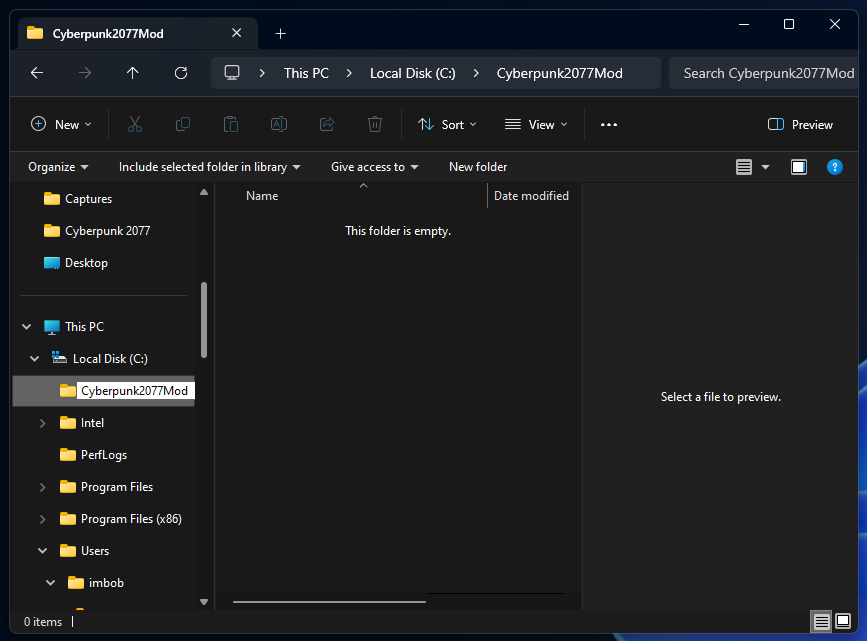Toggle the Preview pane button

(x=800, y=124)
